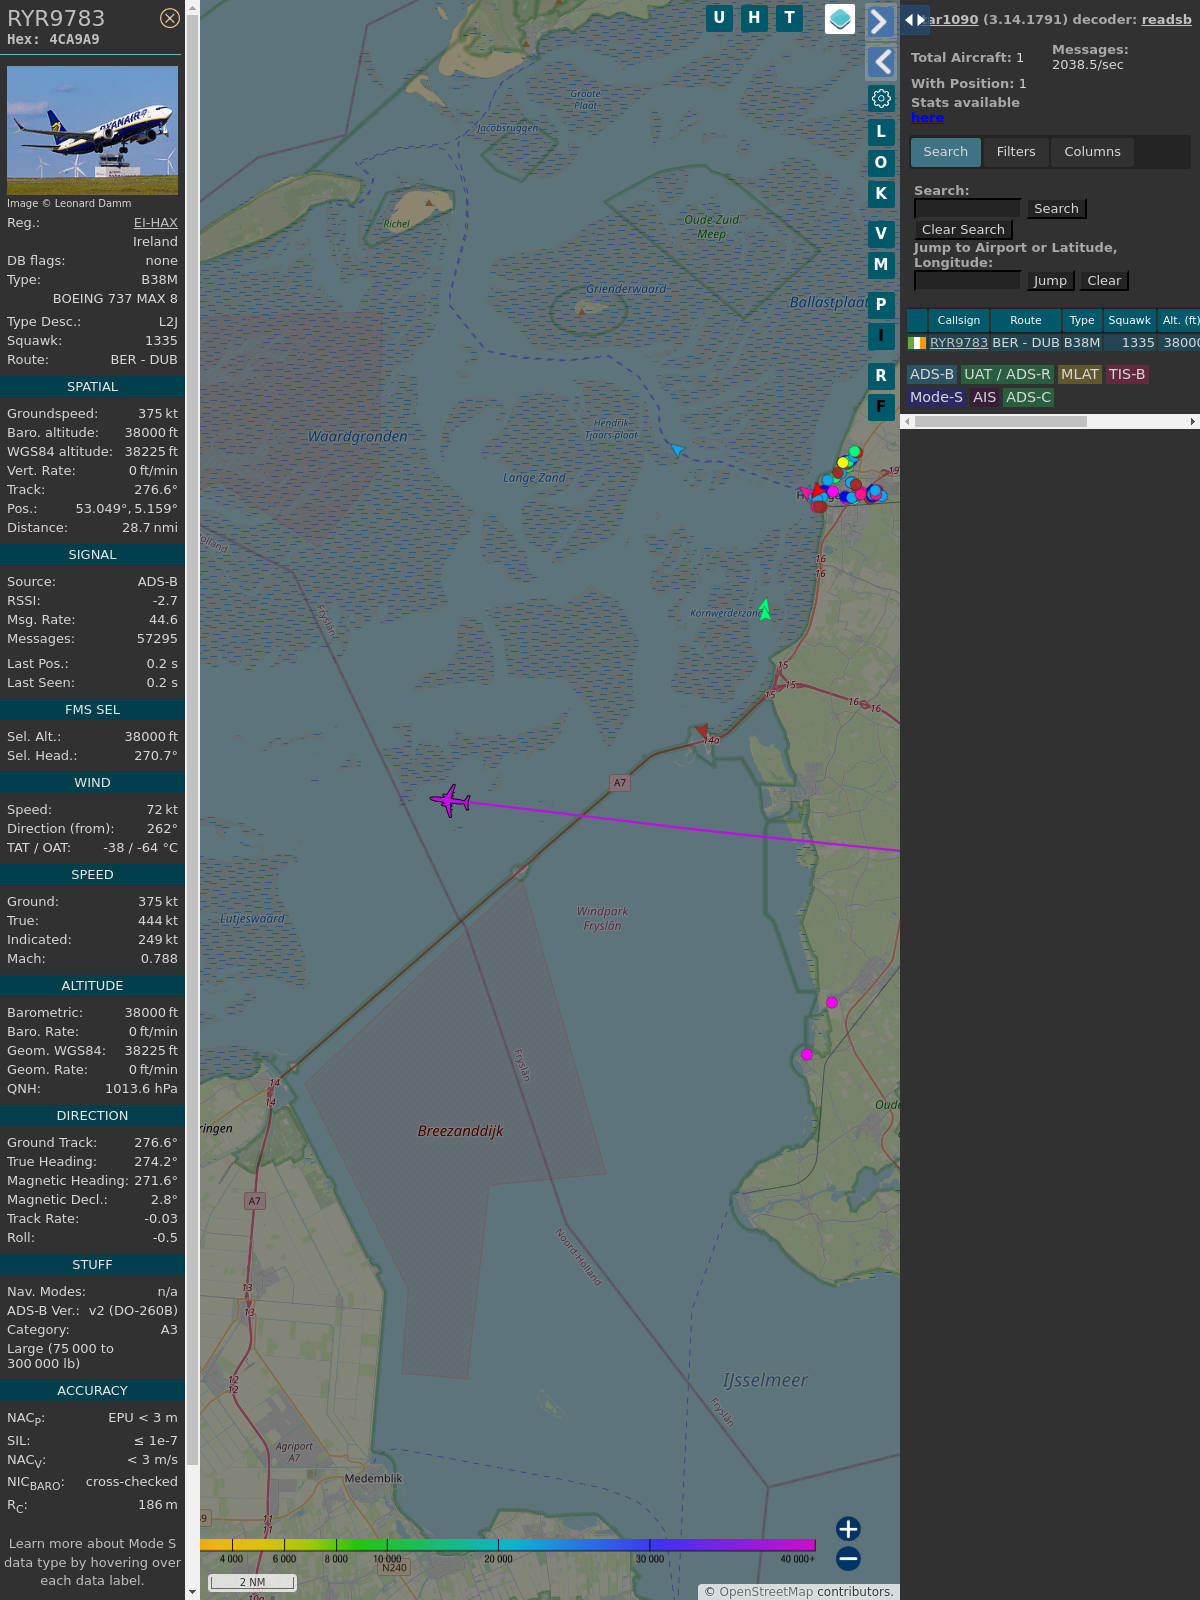Toggle the L map button
This screenshot has height=1600, width=1200.
(x=881, y=132)
